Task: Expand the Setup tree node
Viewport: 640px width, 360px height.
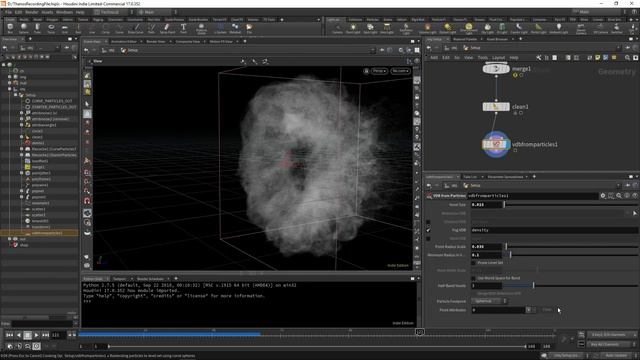Action: 16,95
